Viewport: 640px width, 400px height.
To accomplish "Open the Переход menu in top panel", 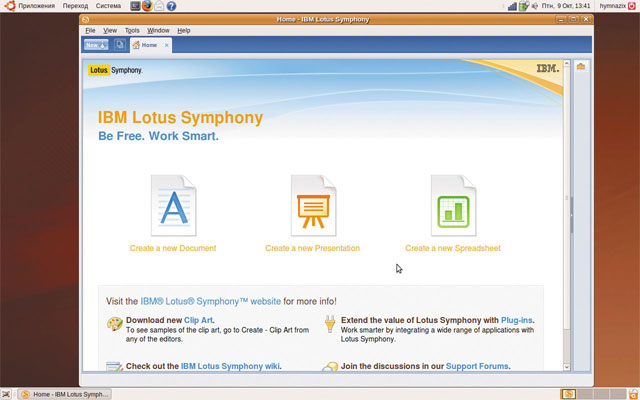I will tap(76, 6).
